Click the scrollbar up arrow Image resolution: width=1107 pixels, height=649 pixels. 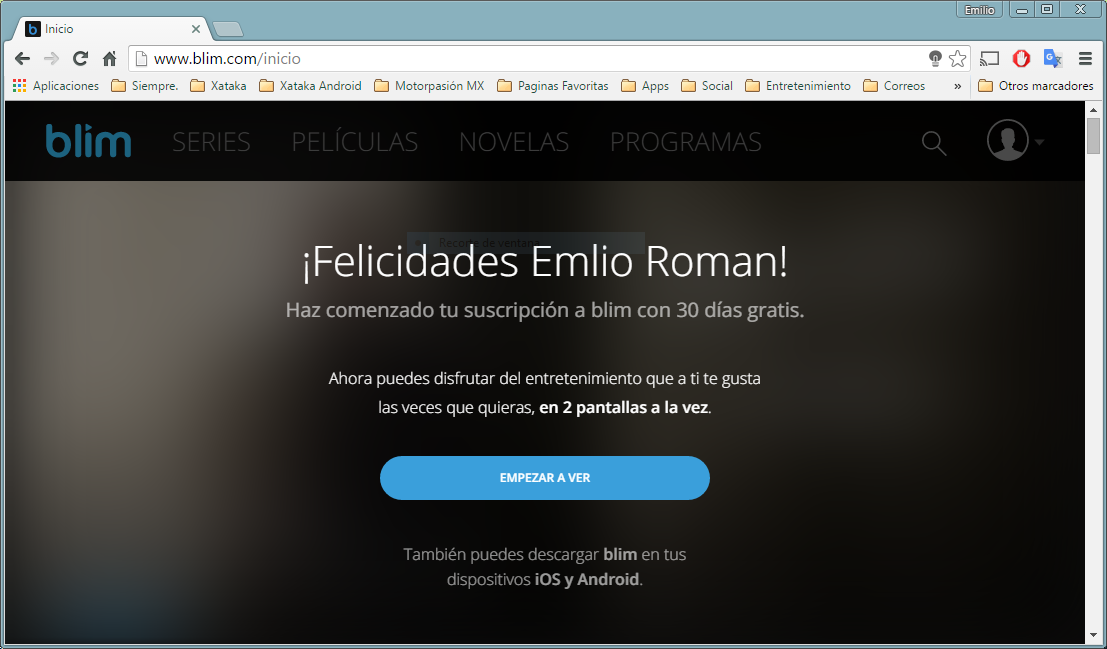(x=1094, y=109)
